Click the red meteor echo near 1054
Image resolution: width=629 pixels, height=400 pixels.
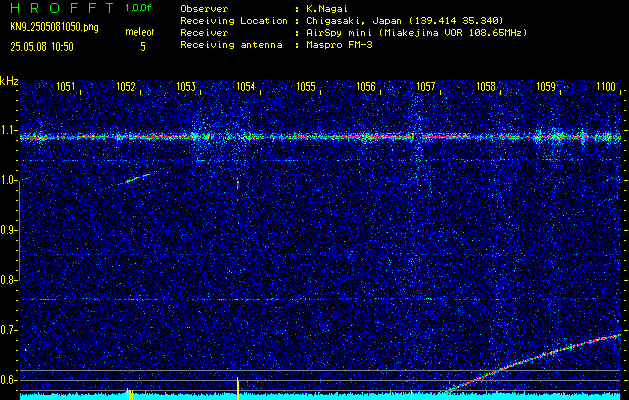(x=238, y=184)
